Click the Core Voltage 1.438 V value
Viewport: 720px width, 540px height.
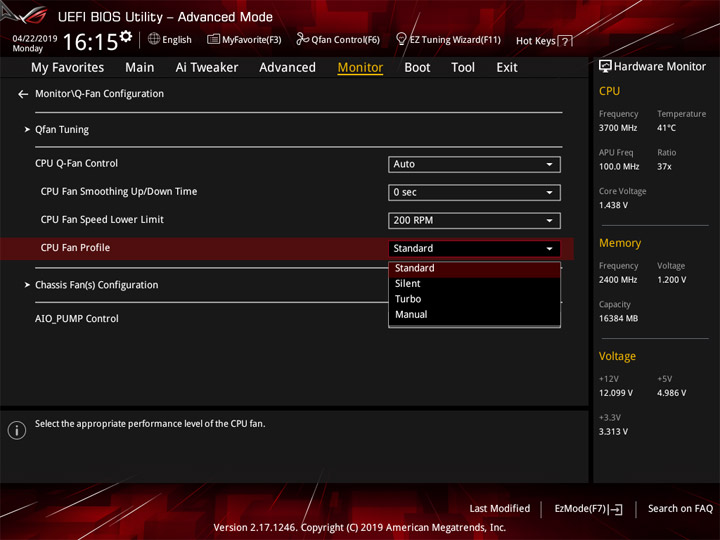(613, 205)
